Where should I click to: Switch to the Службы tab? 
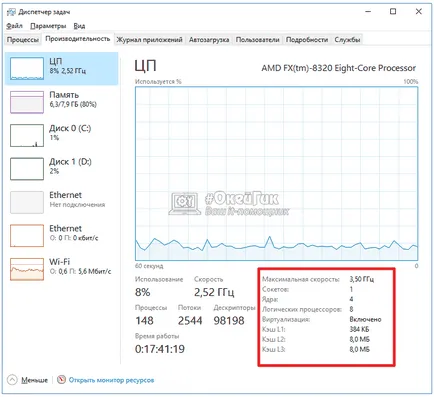347,40
